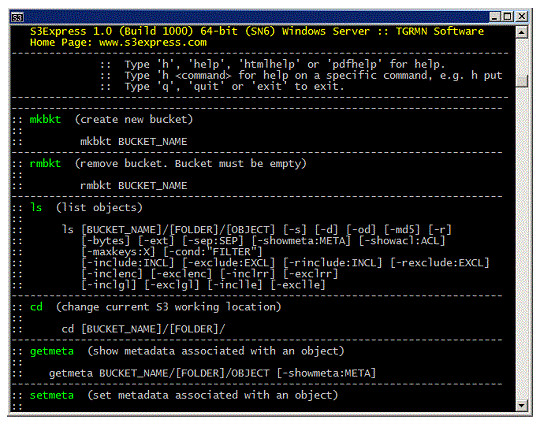Image resolution: width=540 pixels, height=427 pixels.
Task: Click the scrollbar up arrow
Action: pos(522,33)
